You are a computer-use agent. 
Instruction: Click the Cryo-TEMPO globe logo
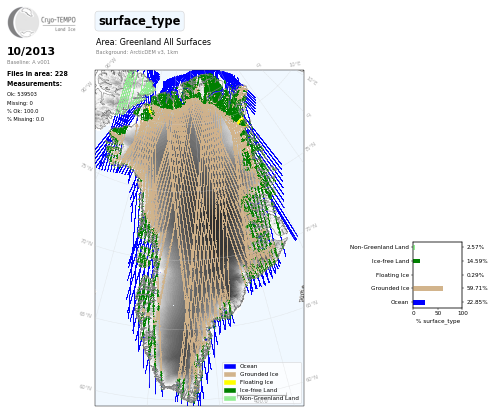pos(23,22)
